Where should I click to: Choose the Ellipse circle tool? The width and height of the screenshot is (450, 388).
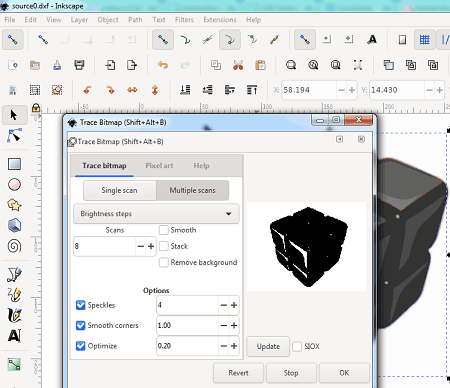[14, 184]
